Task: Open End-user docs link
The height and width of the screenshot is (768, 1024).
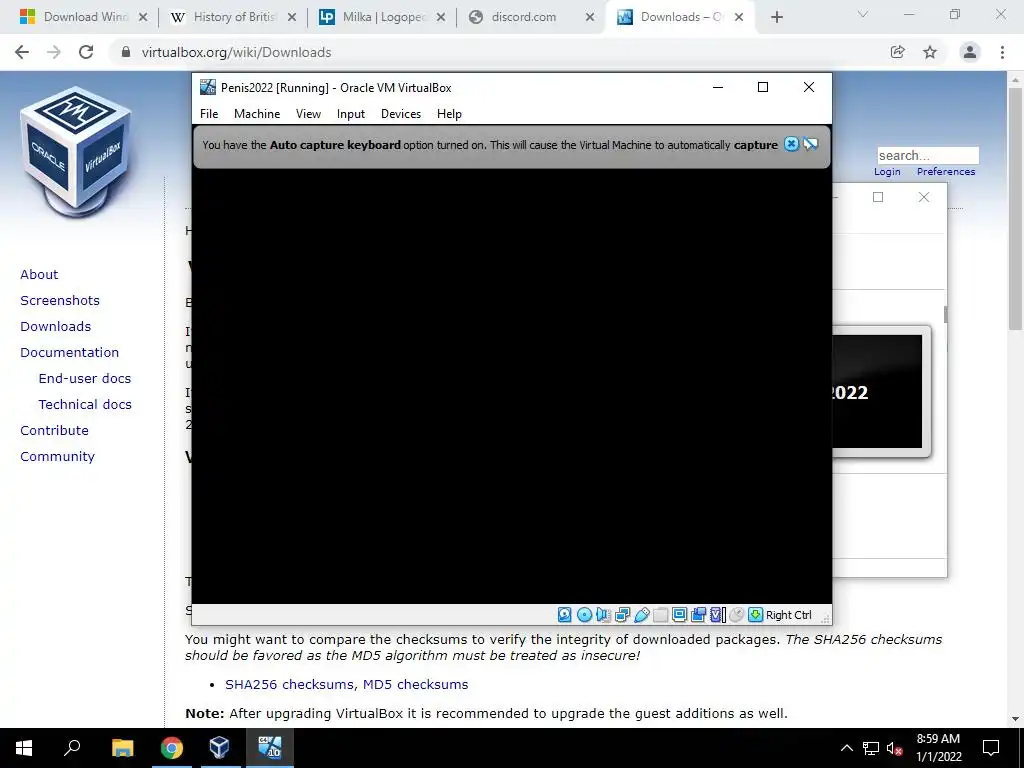Action: [x=85, y=379]
